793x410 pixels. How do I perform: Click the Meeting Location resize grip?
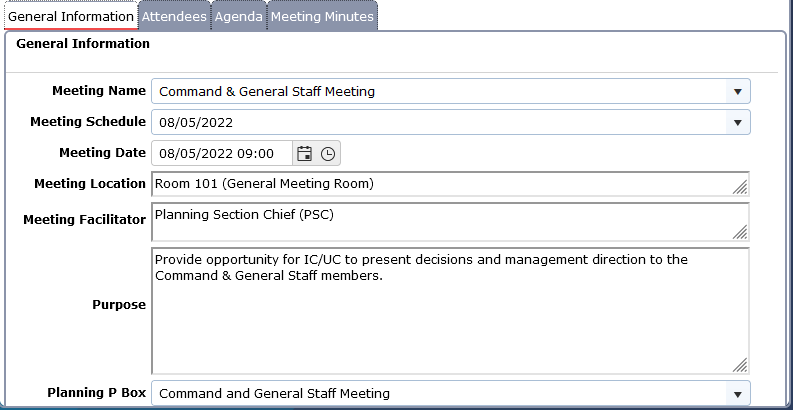pos(740,187)
